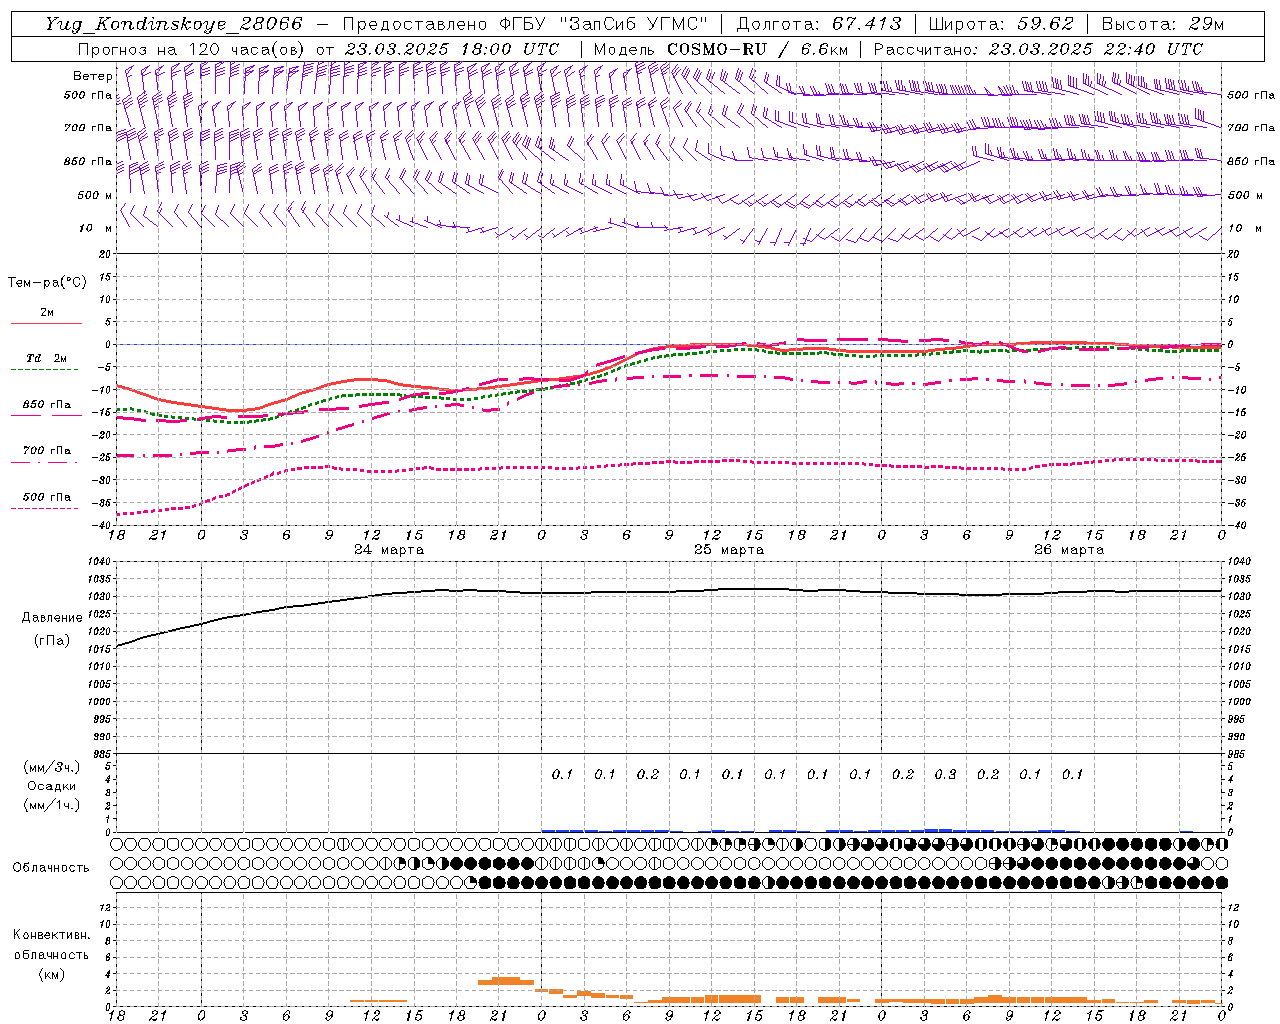
Task: Click the Осадки precipitation label
Action: tap(52, 786)
